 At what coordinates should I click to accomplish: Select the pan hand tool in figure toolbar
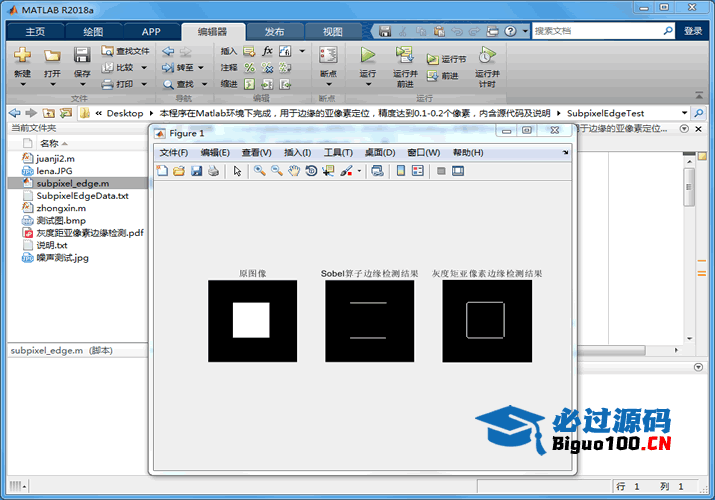pos(294,171)
